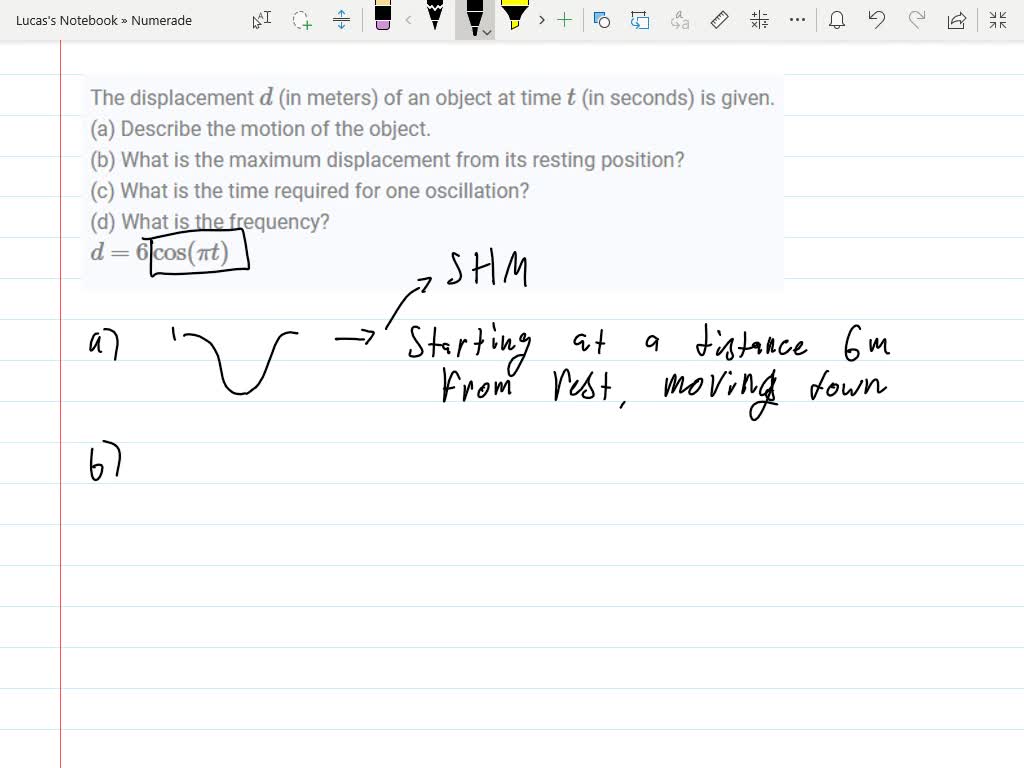Viewport: 1024px width, 768px height.
Task: Expand more pens with the right chevron
Action: click(541, 20)
